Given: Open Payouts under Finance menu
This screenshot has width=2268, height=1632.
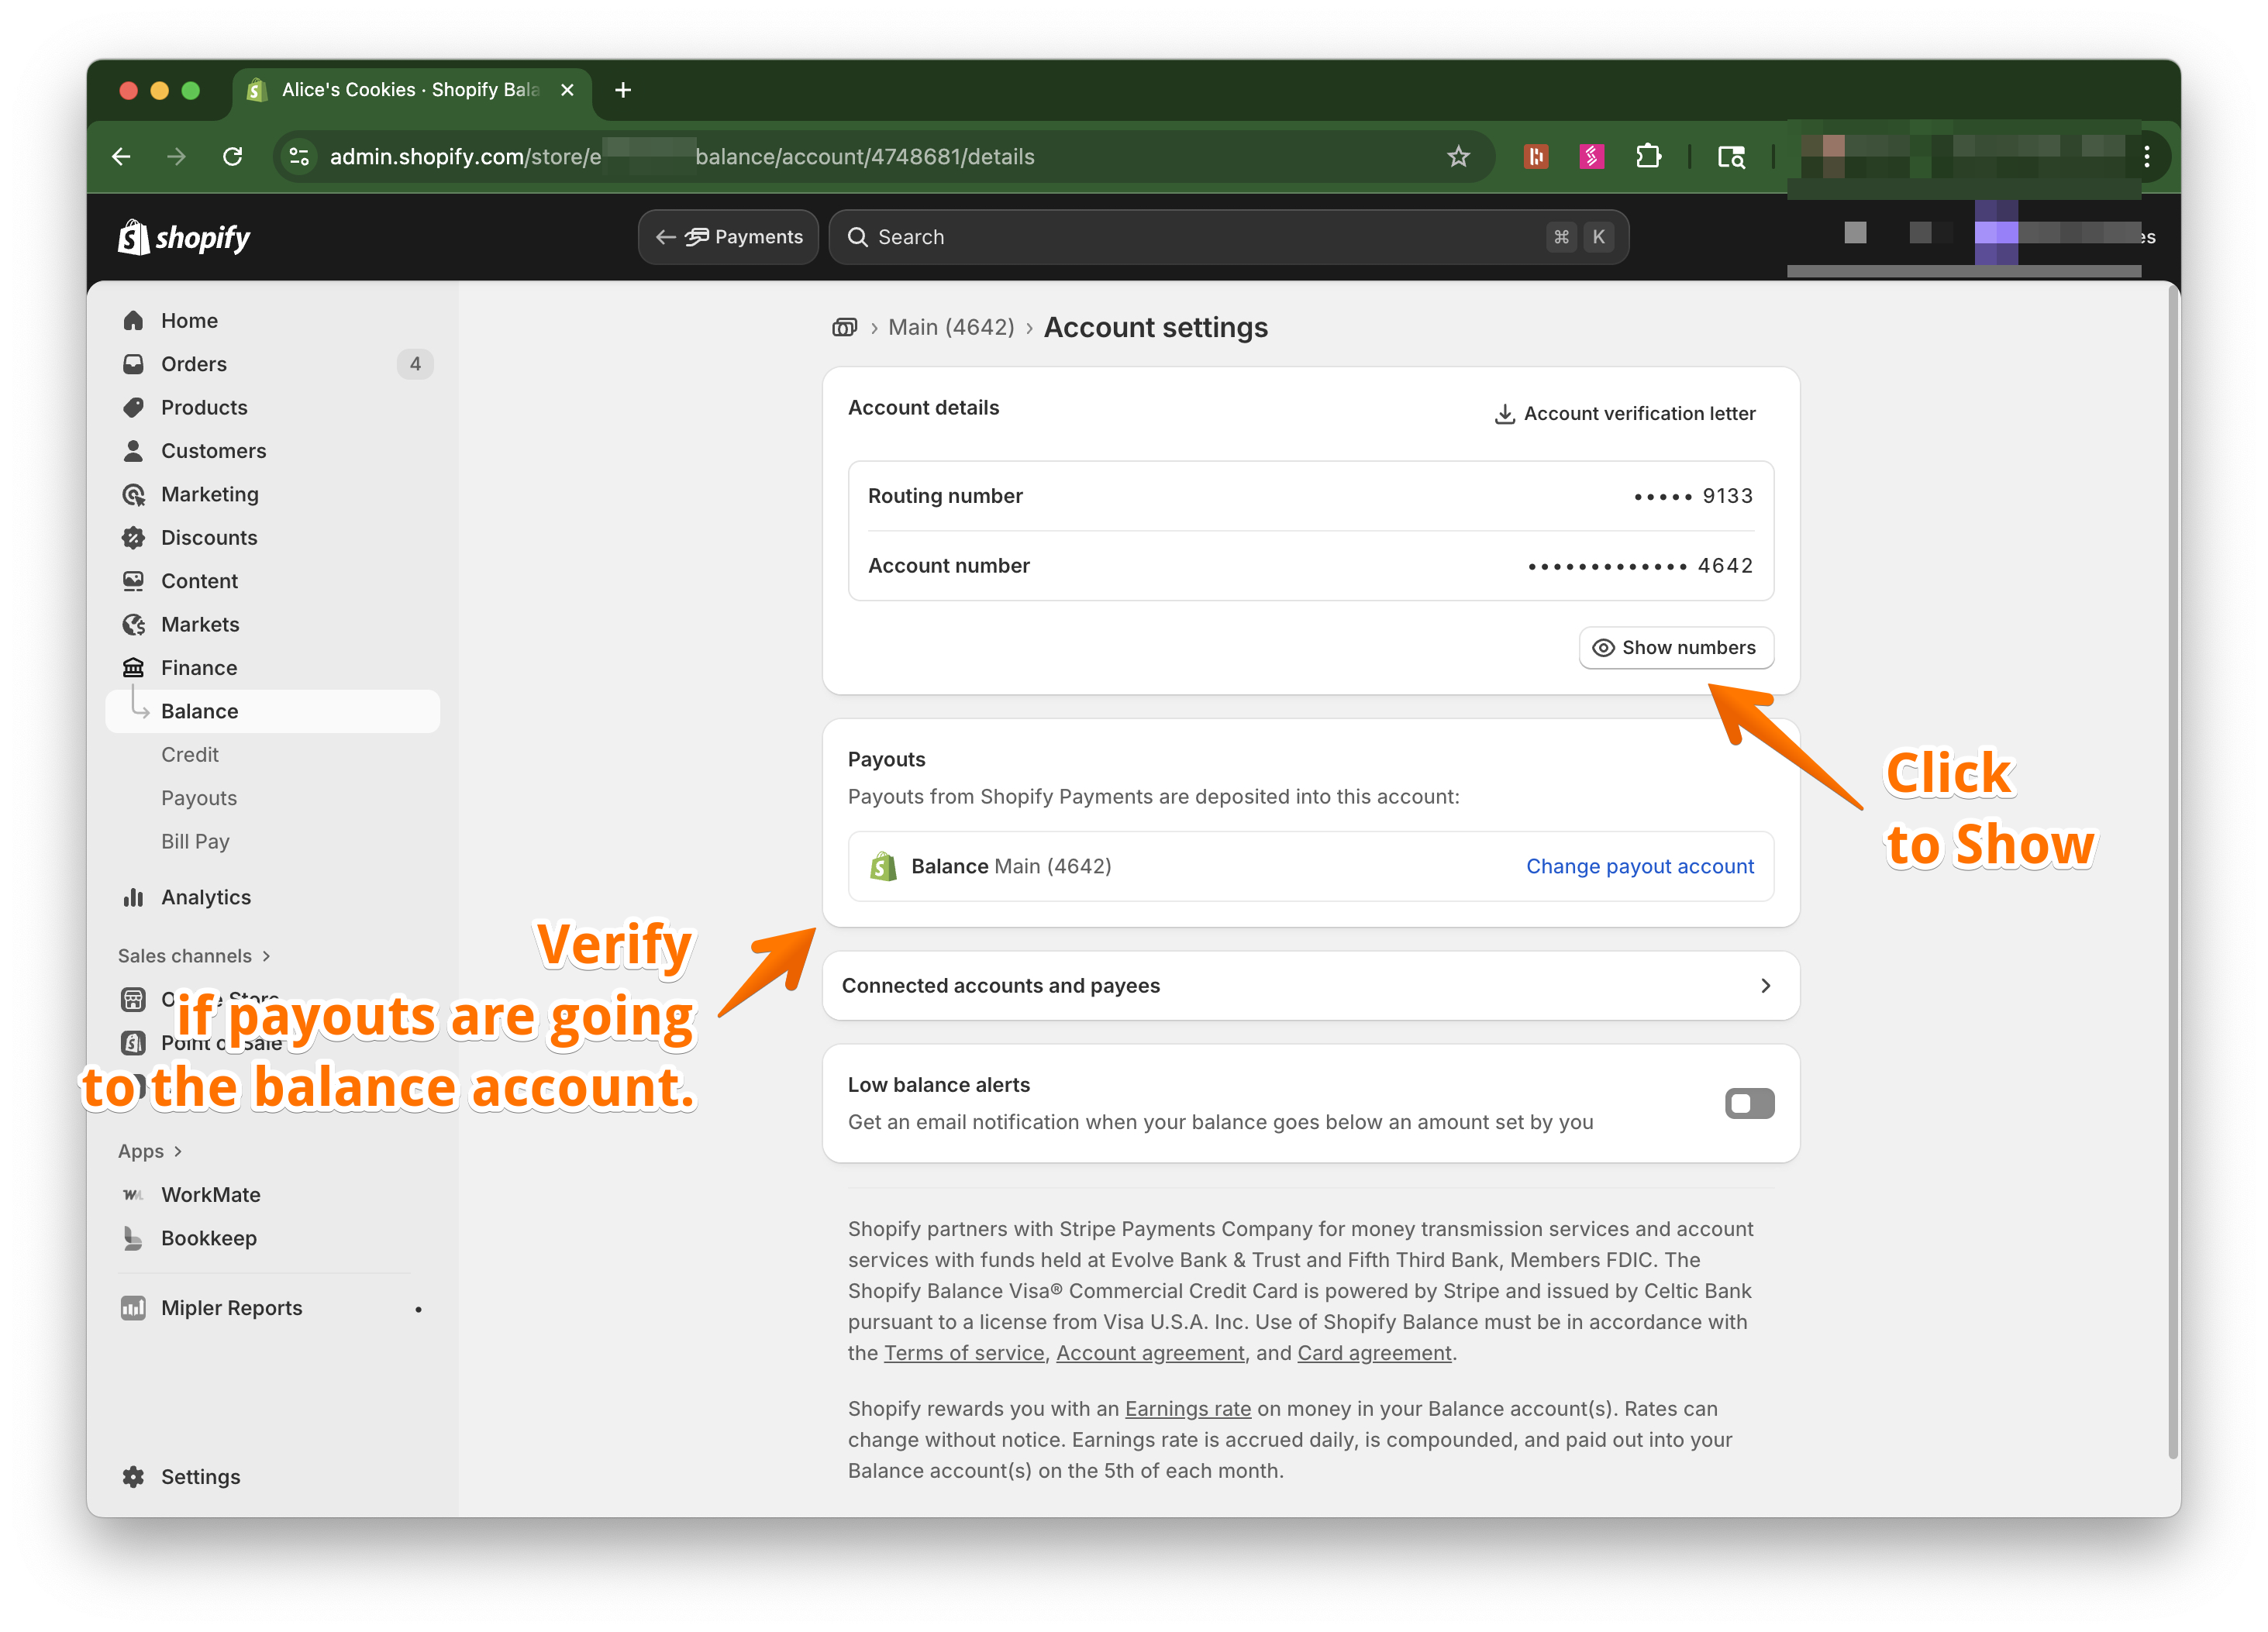Looking at the screenshot, I should pyautogui.click(x=199, y=797).
